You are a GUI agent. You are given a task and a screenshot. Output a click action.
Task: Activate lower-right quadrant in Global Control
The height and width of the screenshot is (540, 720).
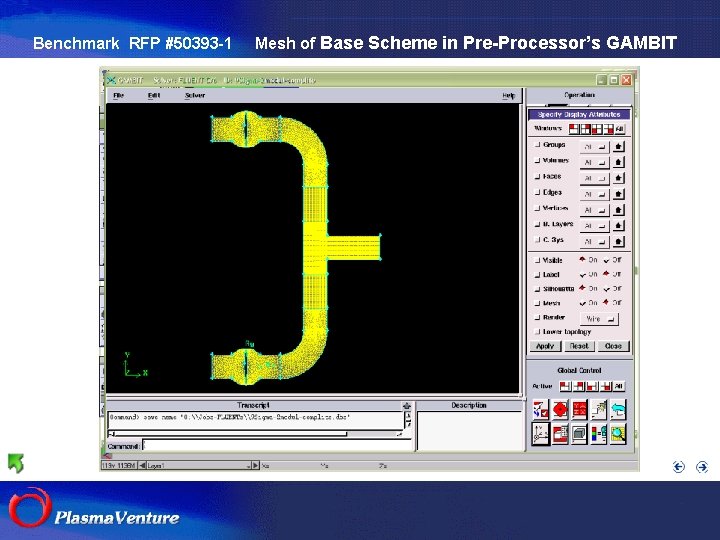606,386
